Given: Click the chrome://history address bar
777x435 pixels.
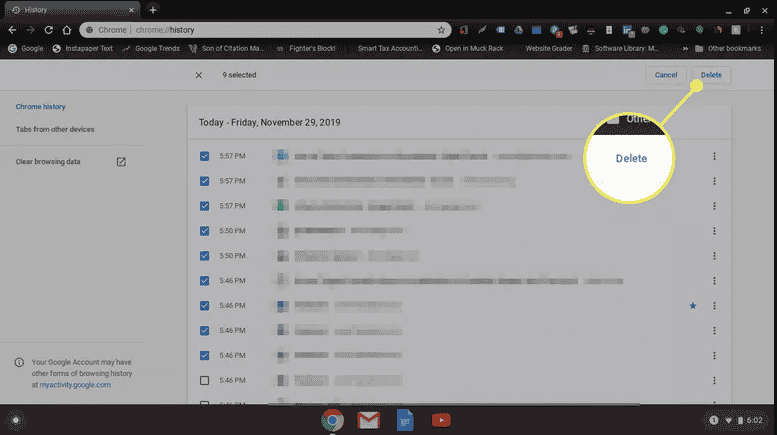Looking at the screenshot, I should pyautogui.click(x=265, y=30).
